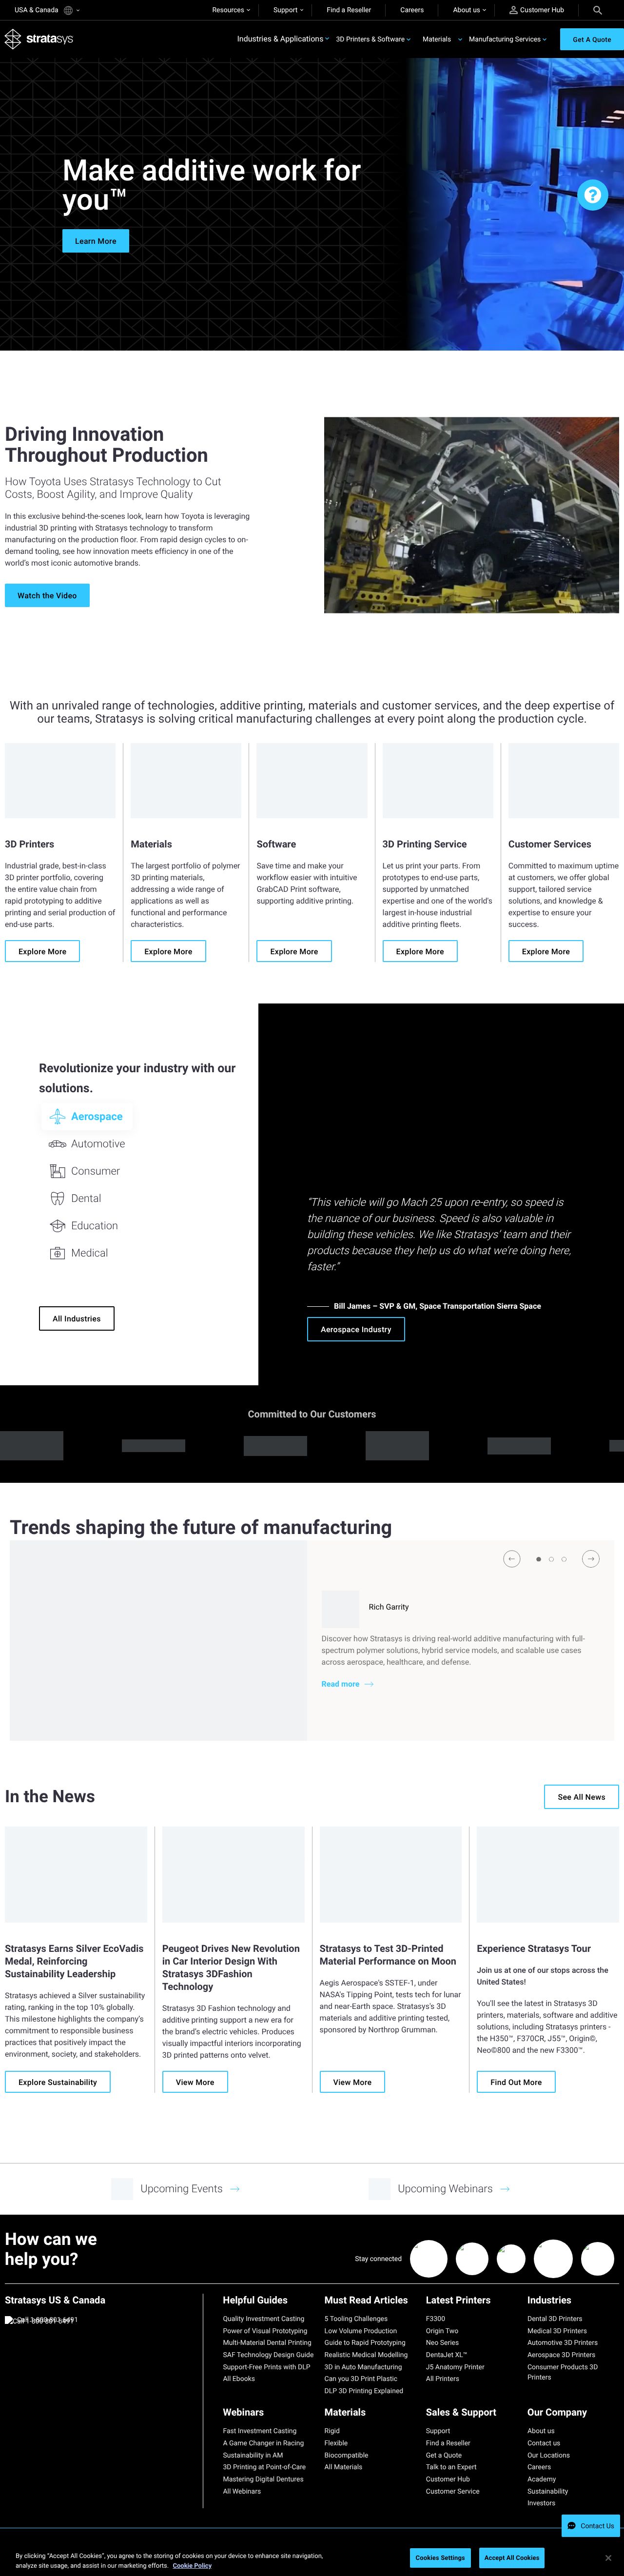Click Explore Sustainability button
Screen dimensions: 624x2576
(x=57, y=2081)
